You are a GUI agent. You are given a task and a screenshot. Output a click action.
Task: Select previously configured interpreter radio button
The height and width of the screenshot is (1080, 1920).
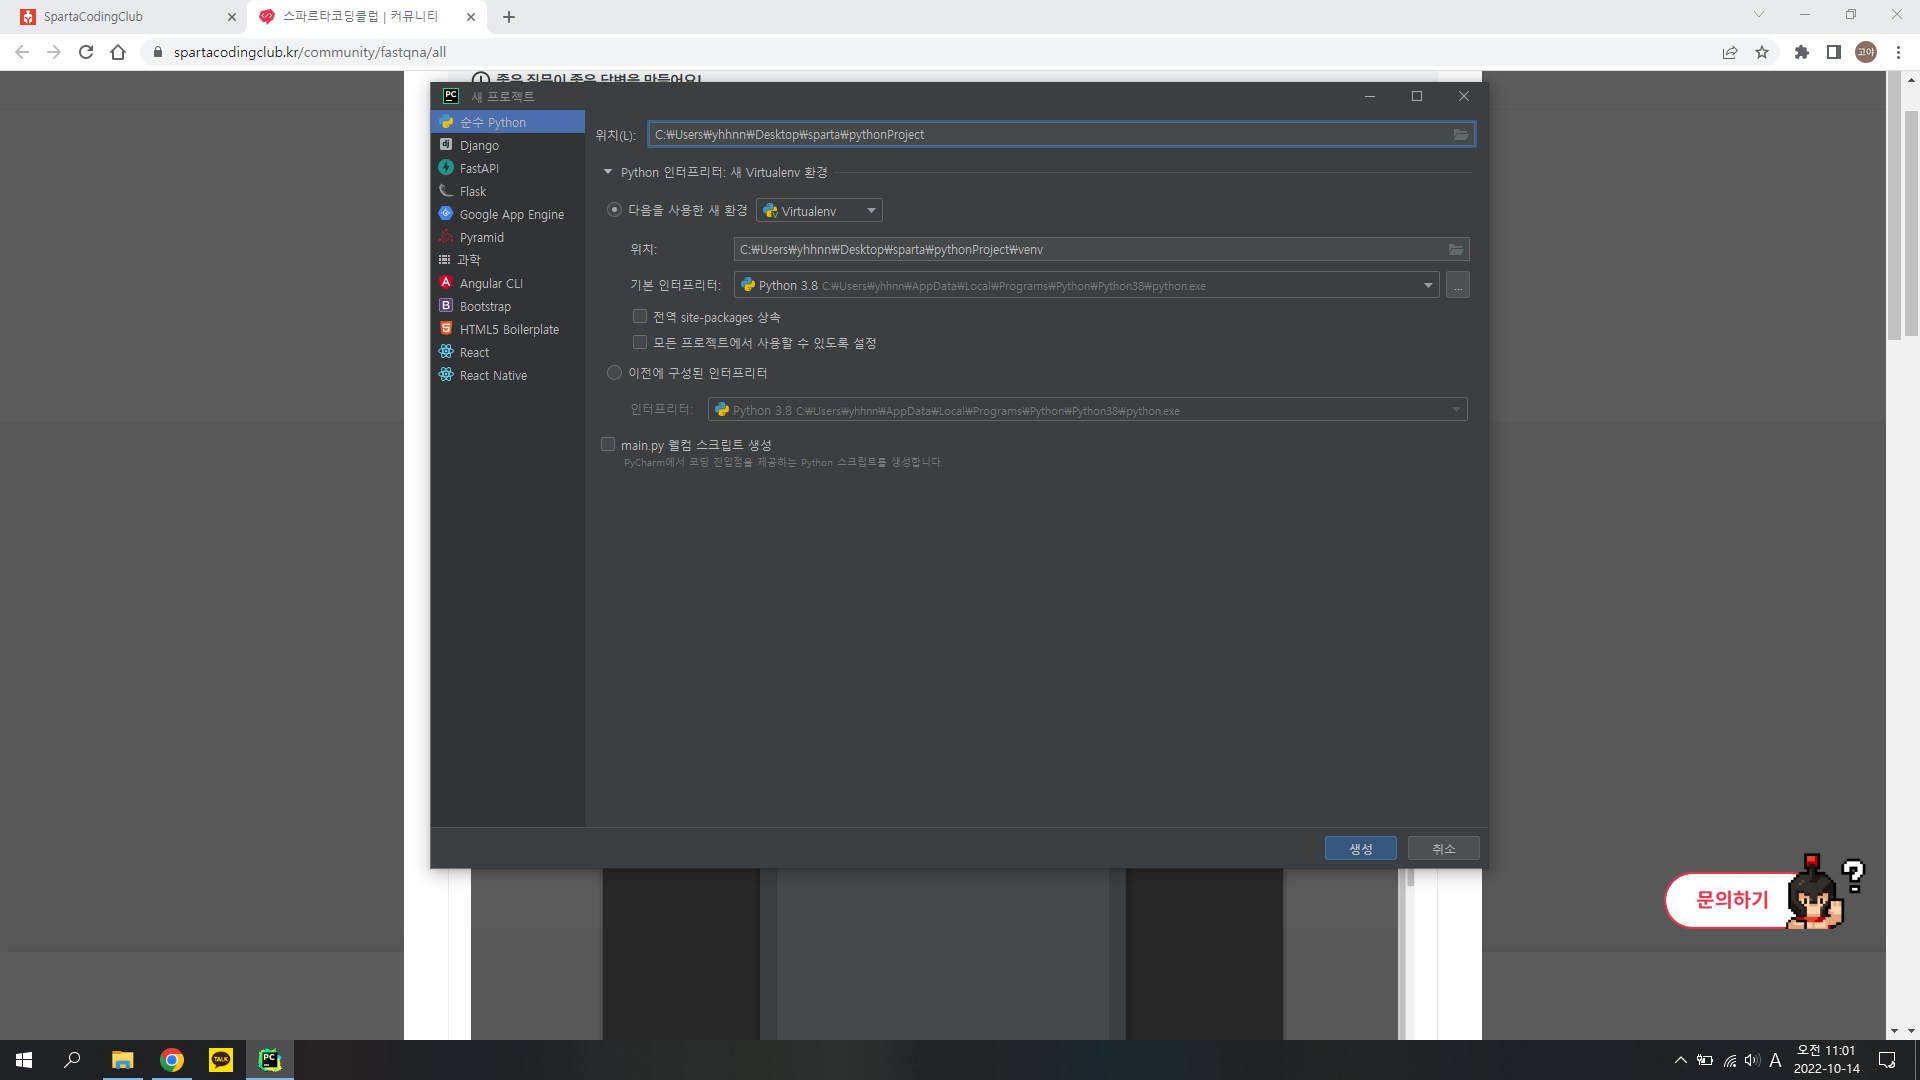point(614,373)
